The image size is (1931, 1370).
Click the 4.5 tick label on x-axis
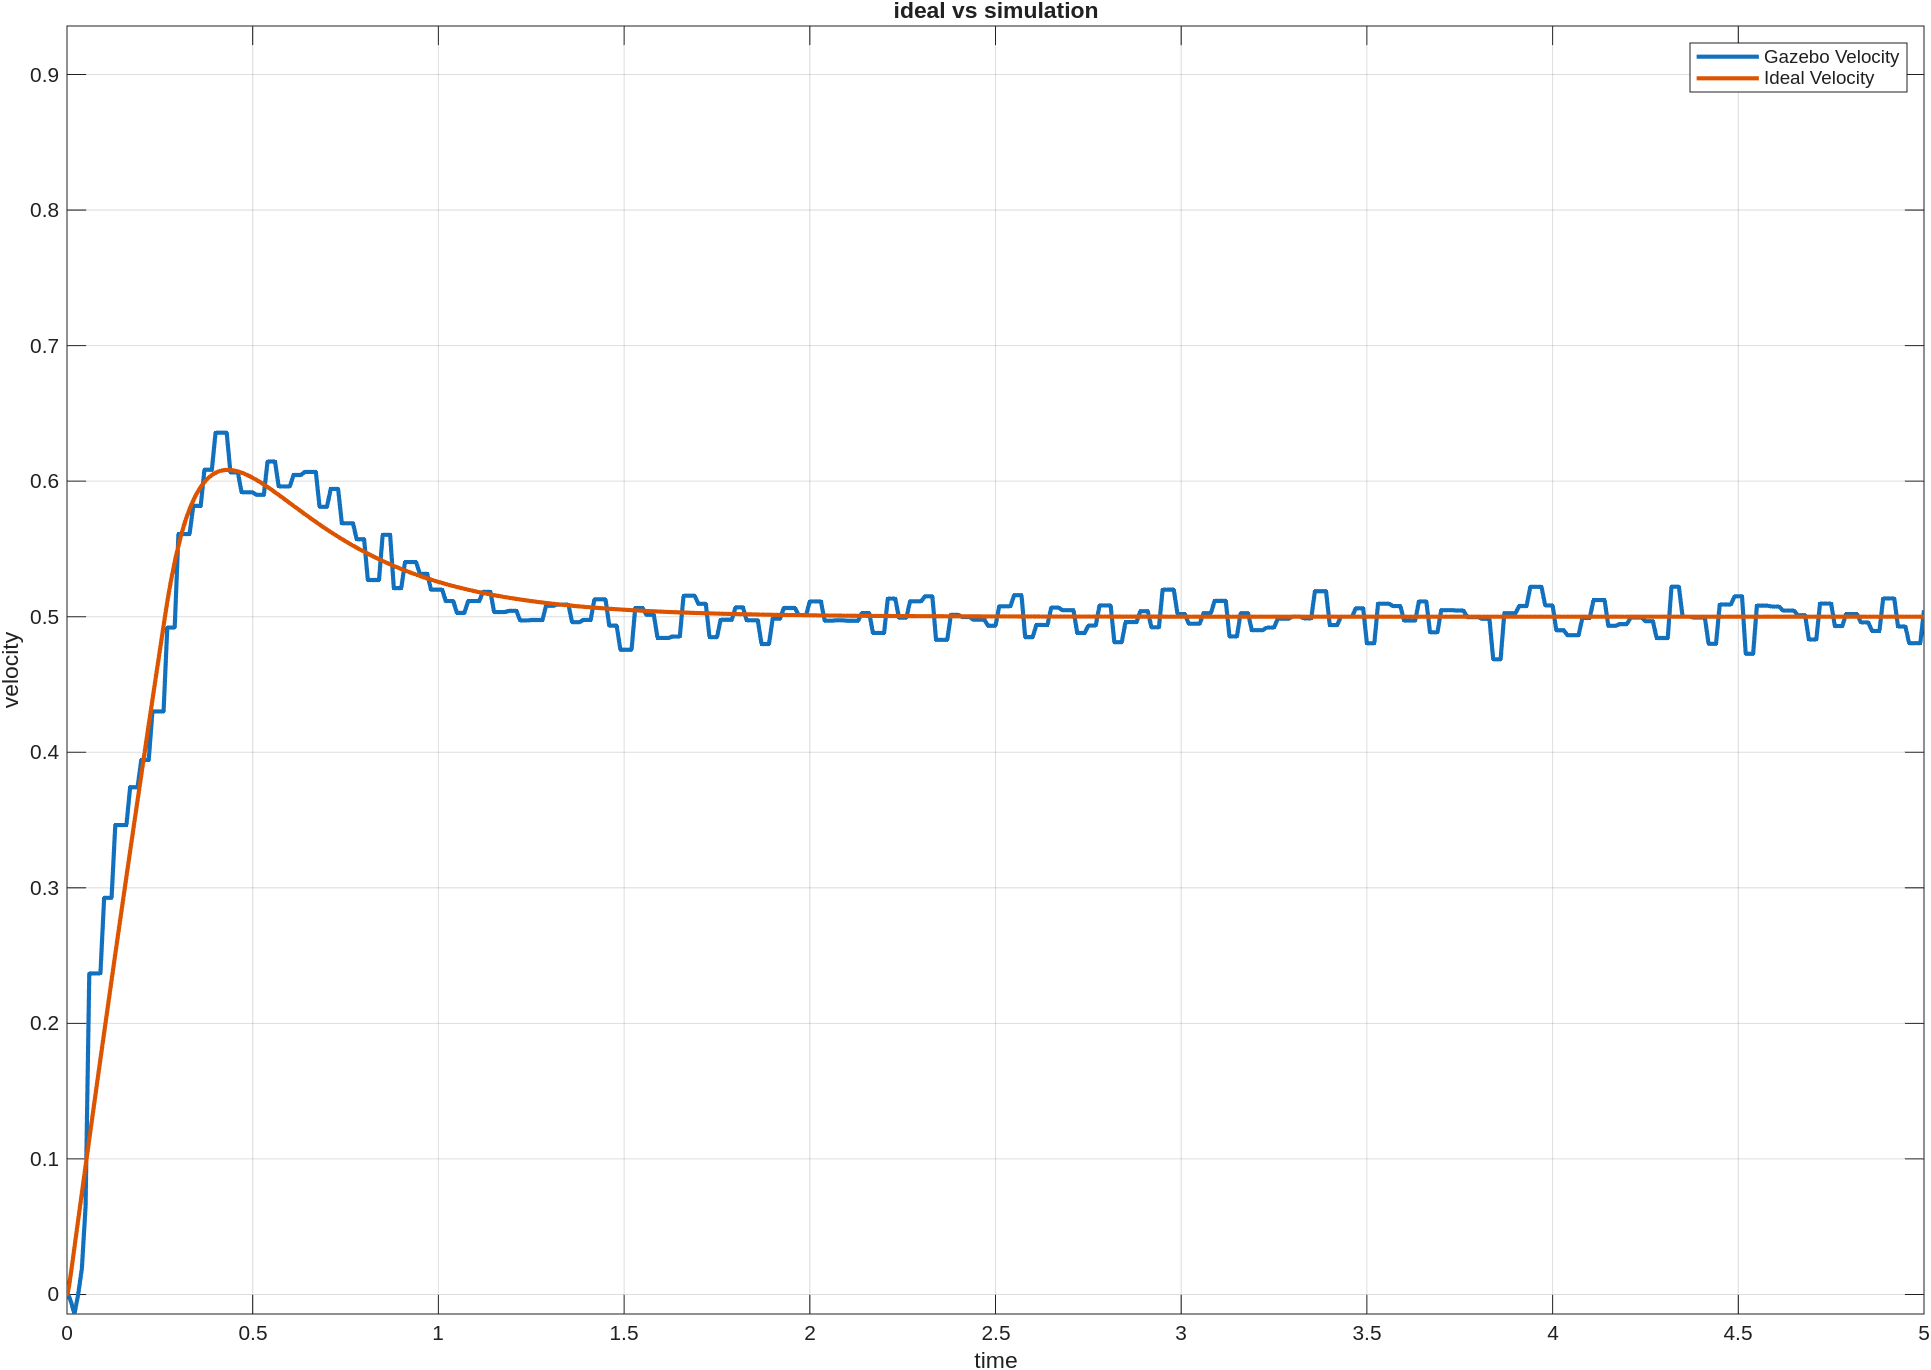point(1738,1333)
